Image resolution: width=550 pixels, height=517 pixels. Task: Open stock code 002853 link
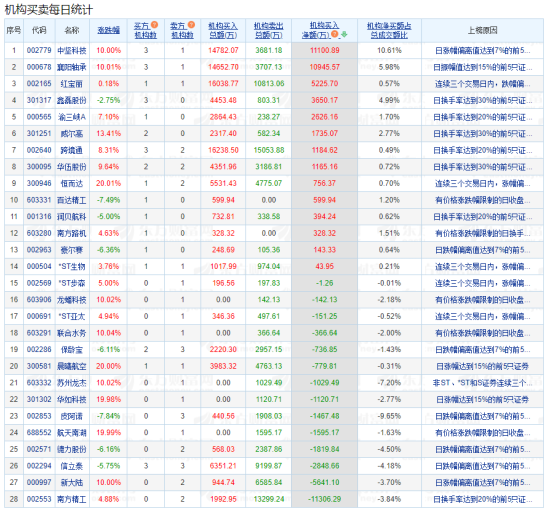click(x=39, y=416)
